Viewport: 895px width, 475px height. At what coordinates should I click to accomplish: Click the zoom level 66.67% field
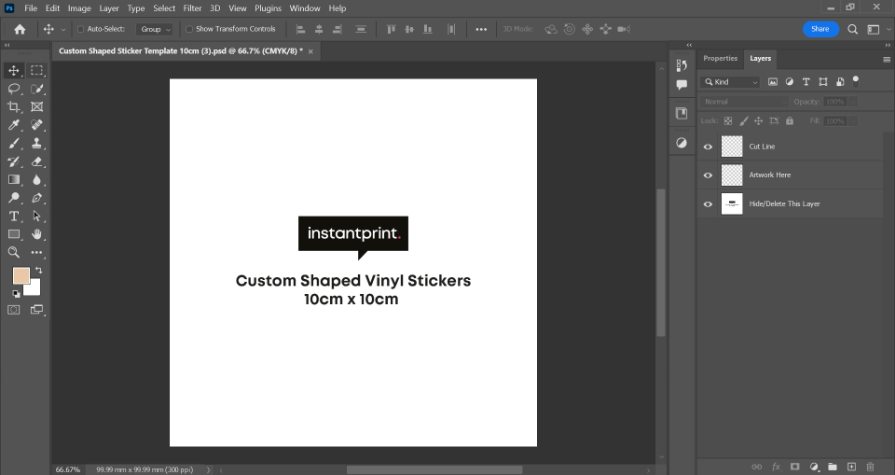tap(67, 470)
